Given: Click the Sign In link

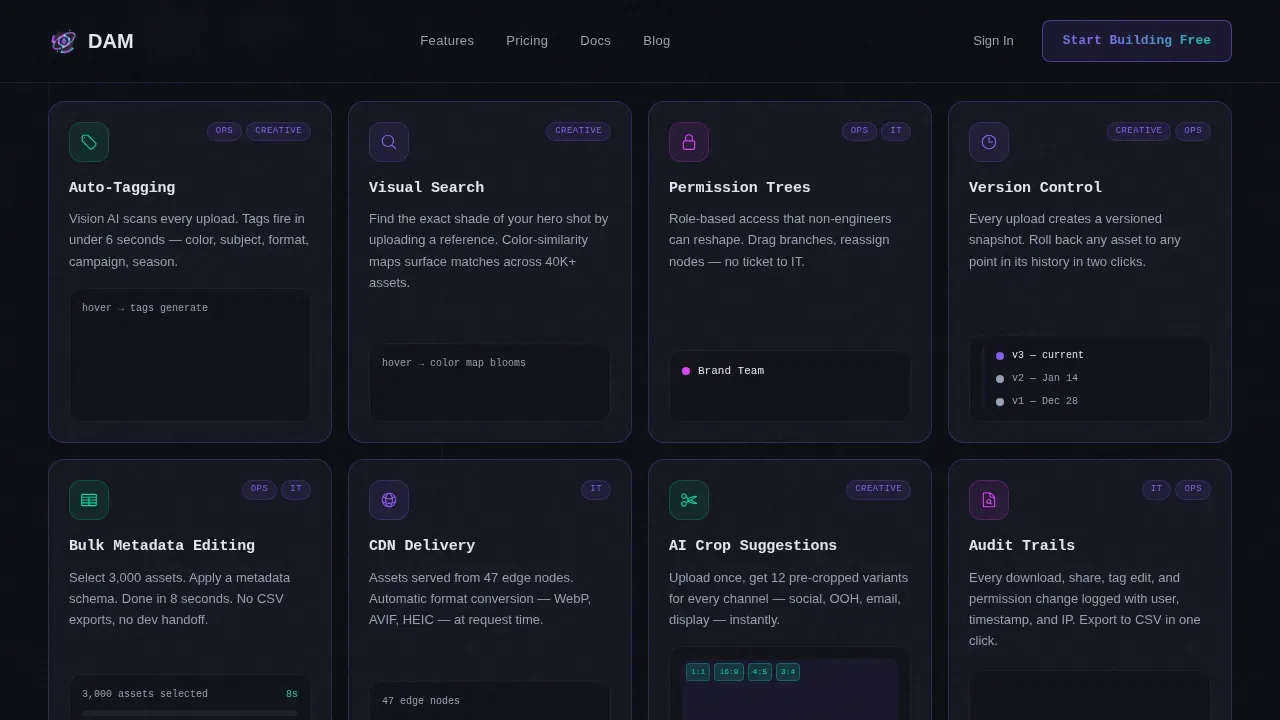Looking at the screenshot, I should click(x=993, y=41).
